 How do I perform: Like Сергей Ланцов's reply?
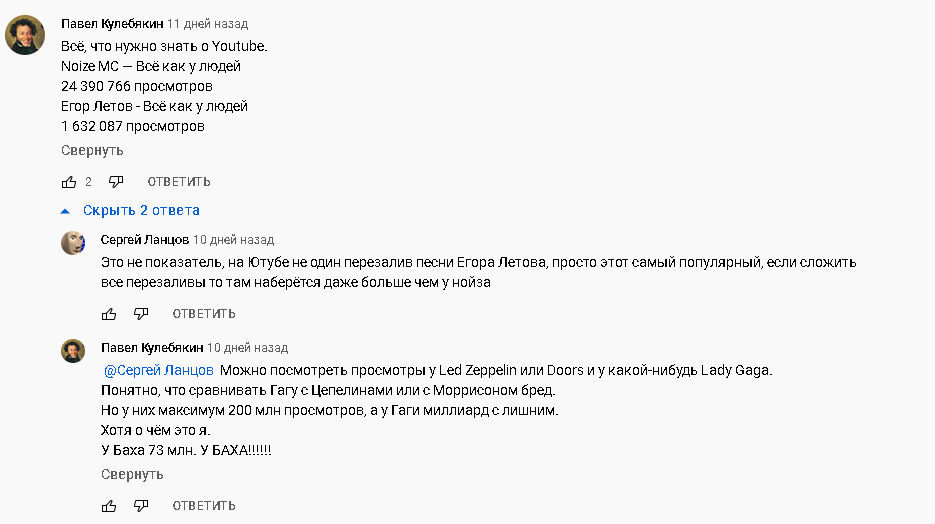coord(109,314)
